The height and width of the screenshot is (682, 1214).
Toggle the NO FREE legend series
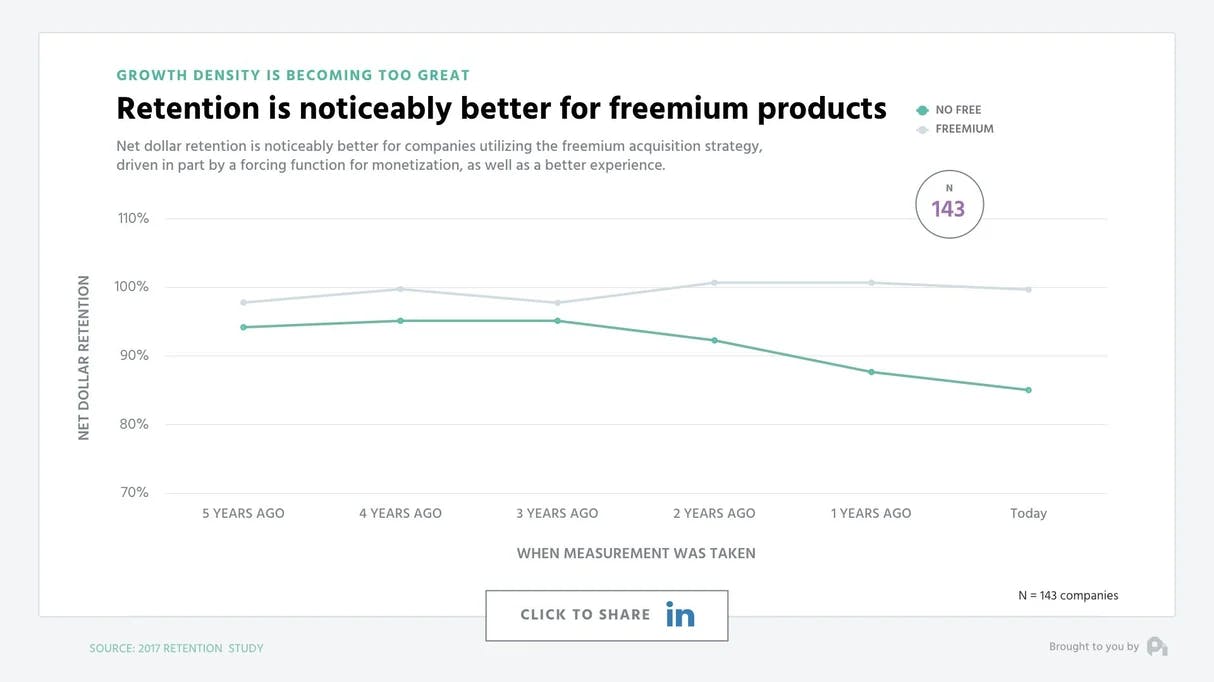tap(958, 110)
